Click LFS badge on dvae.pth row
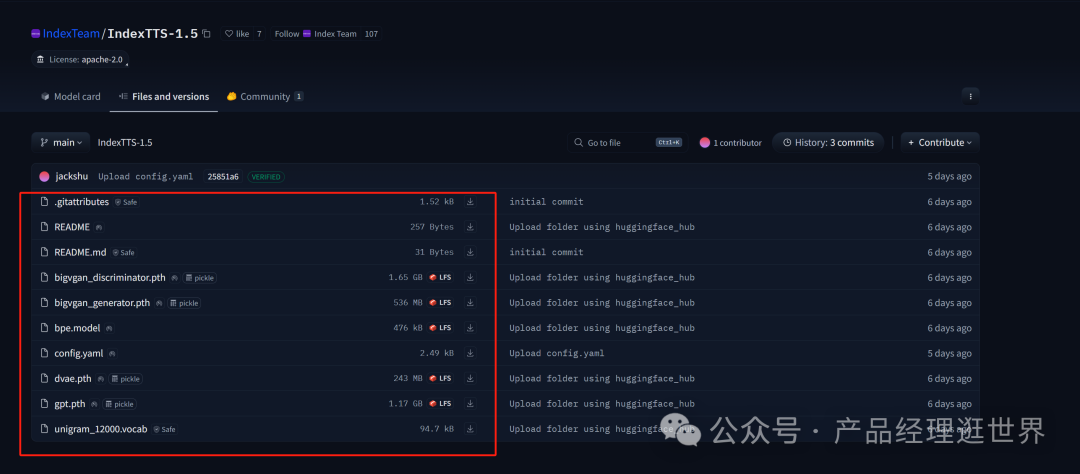 (440, 378)
